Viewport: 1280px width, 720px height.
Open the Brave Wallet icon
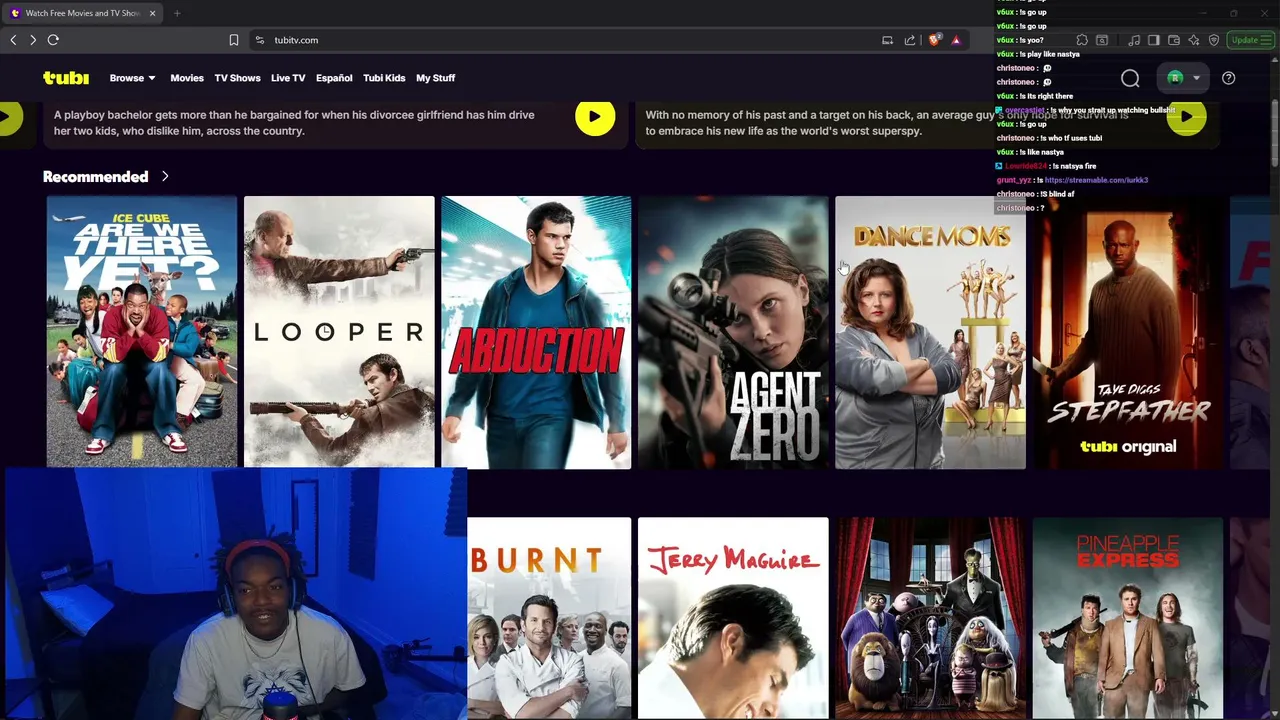[x=1174, y=40]
